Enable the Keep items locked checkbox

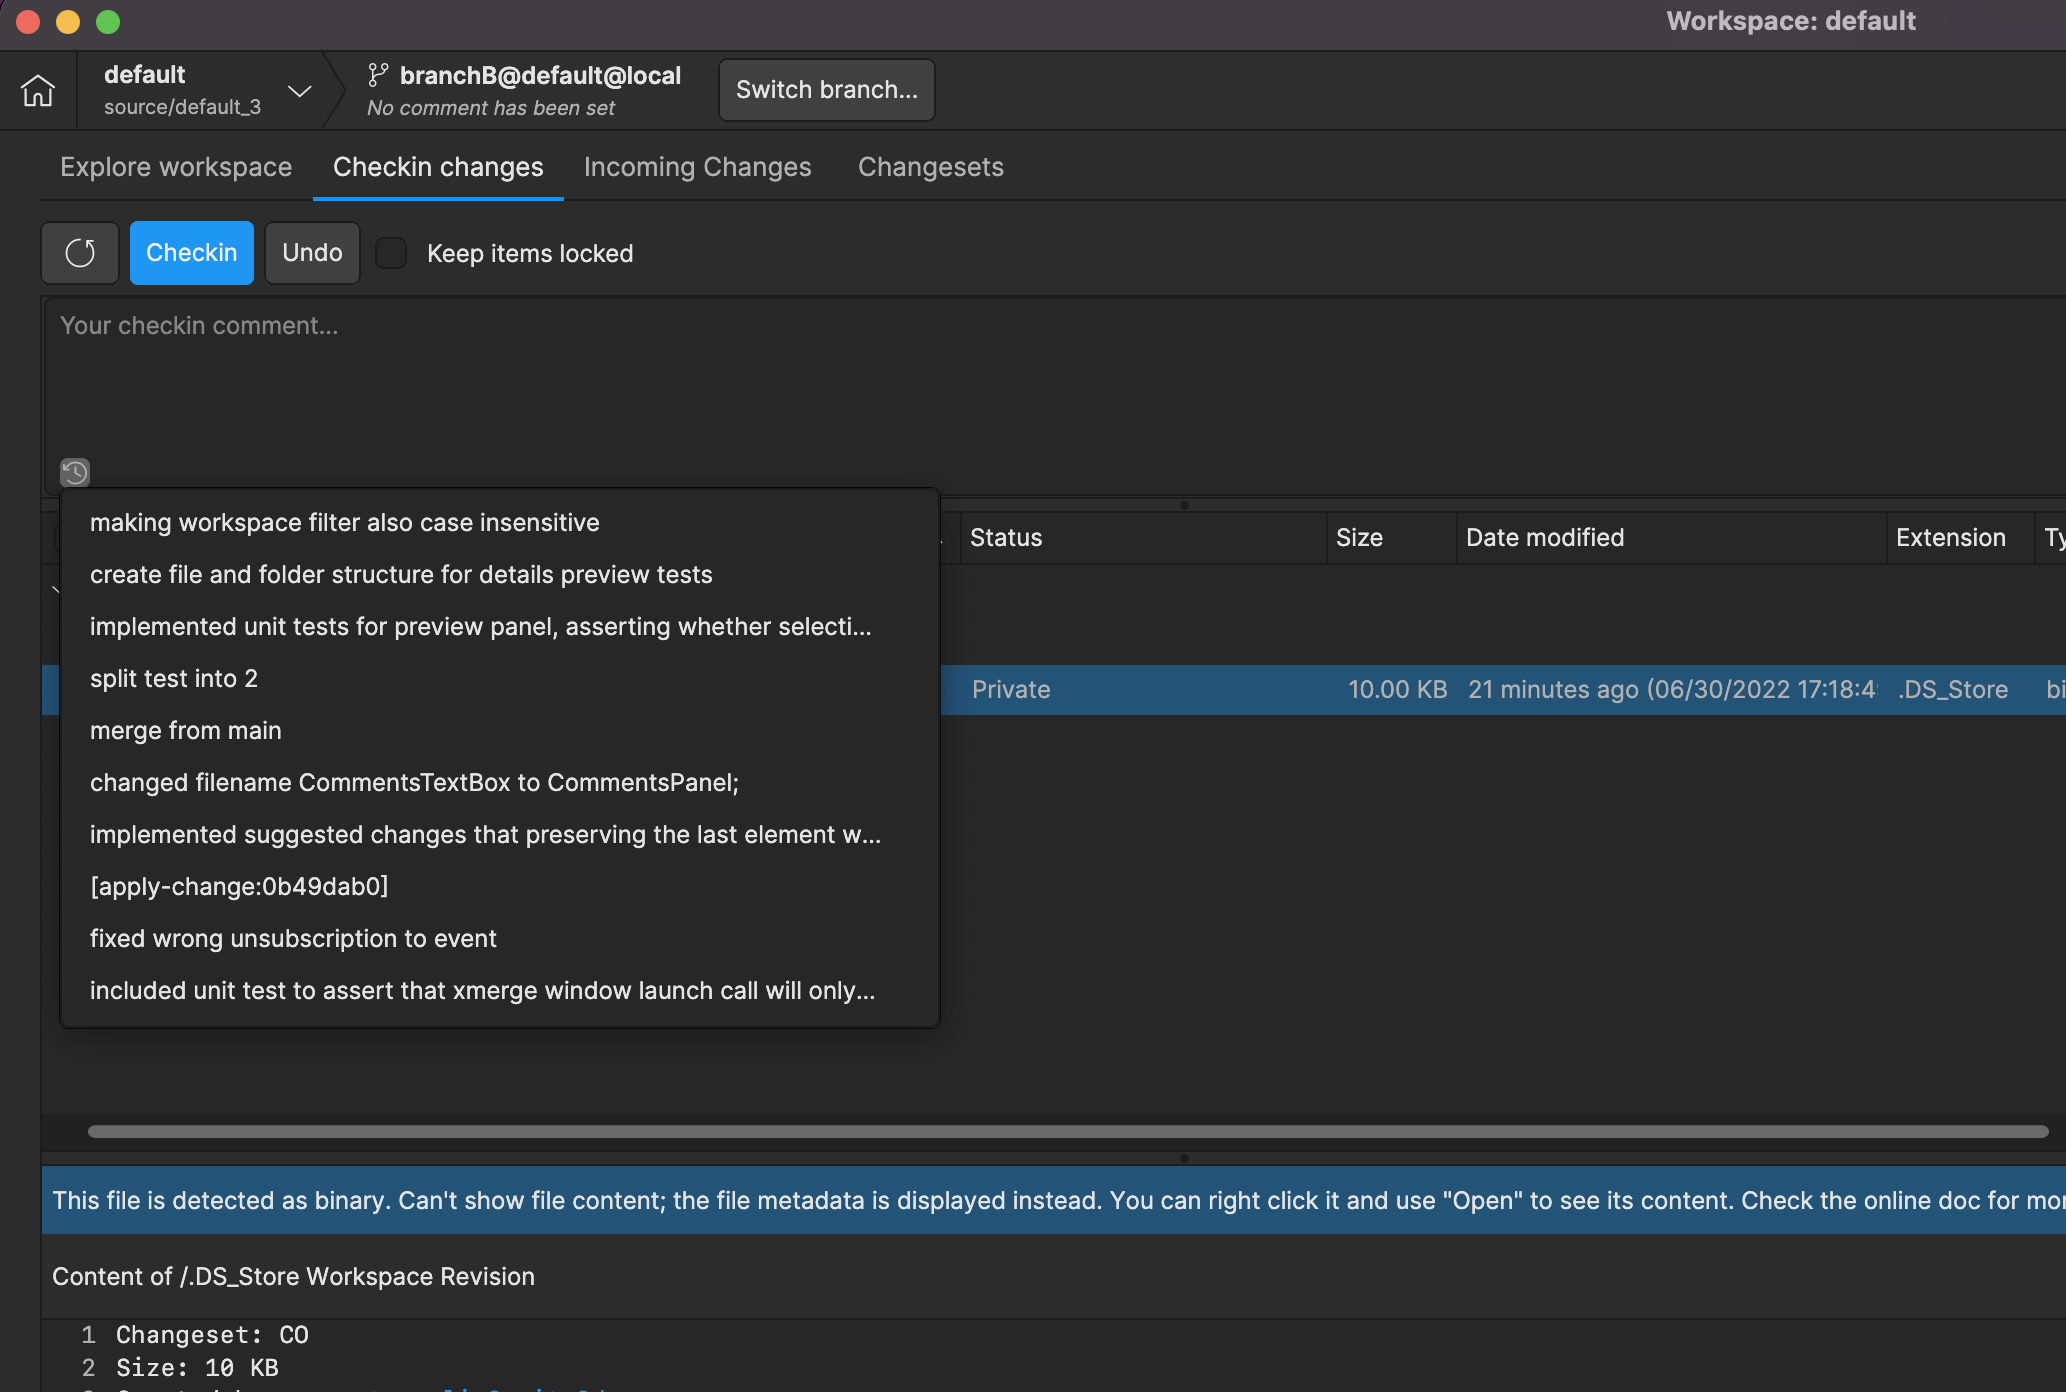tap(391, 253)
